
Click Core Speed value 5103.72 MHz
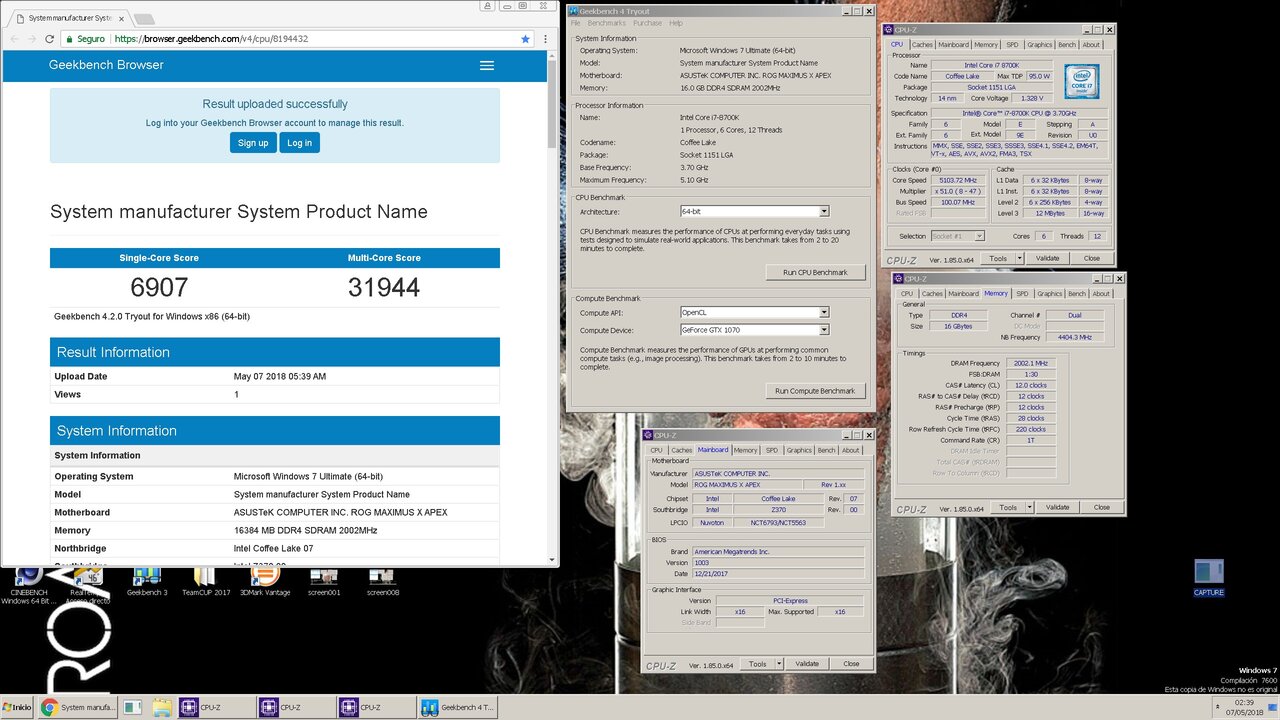(x=960, y=180)
